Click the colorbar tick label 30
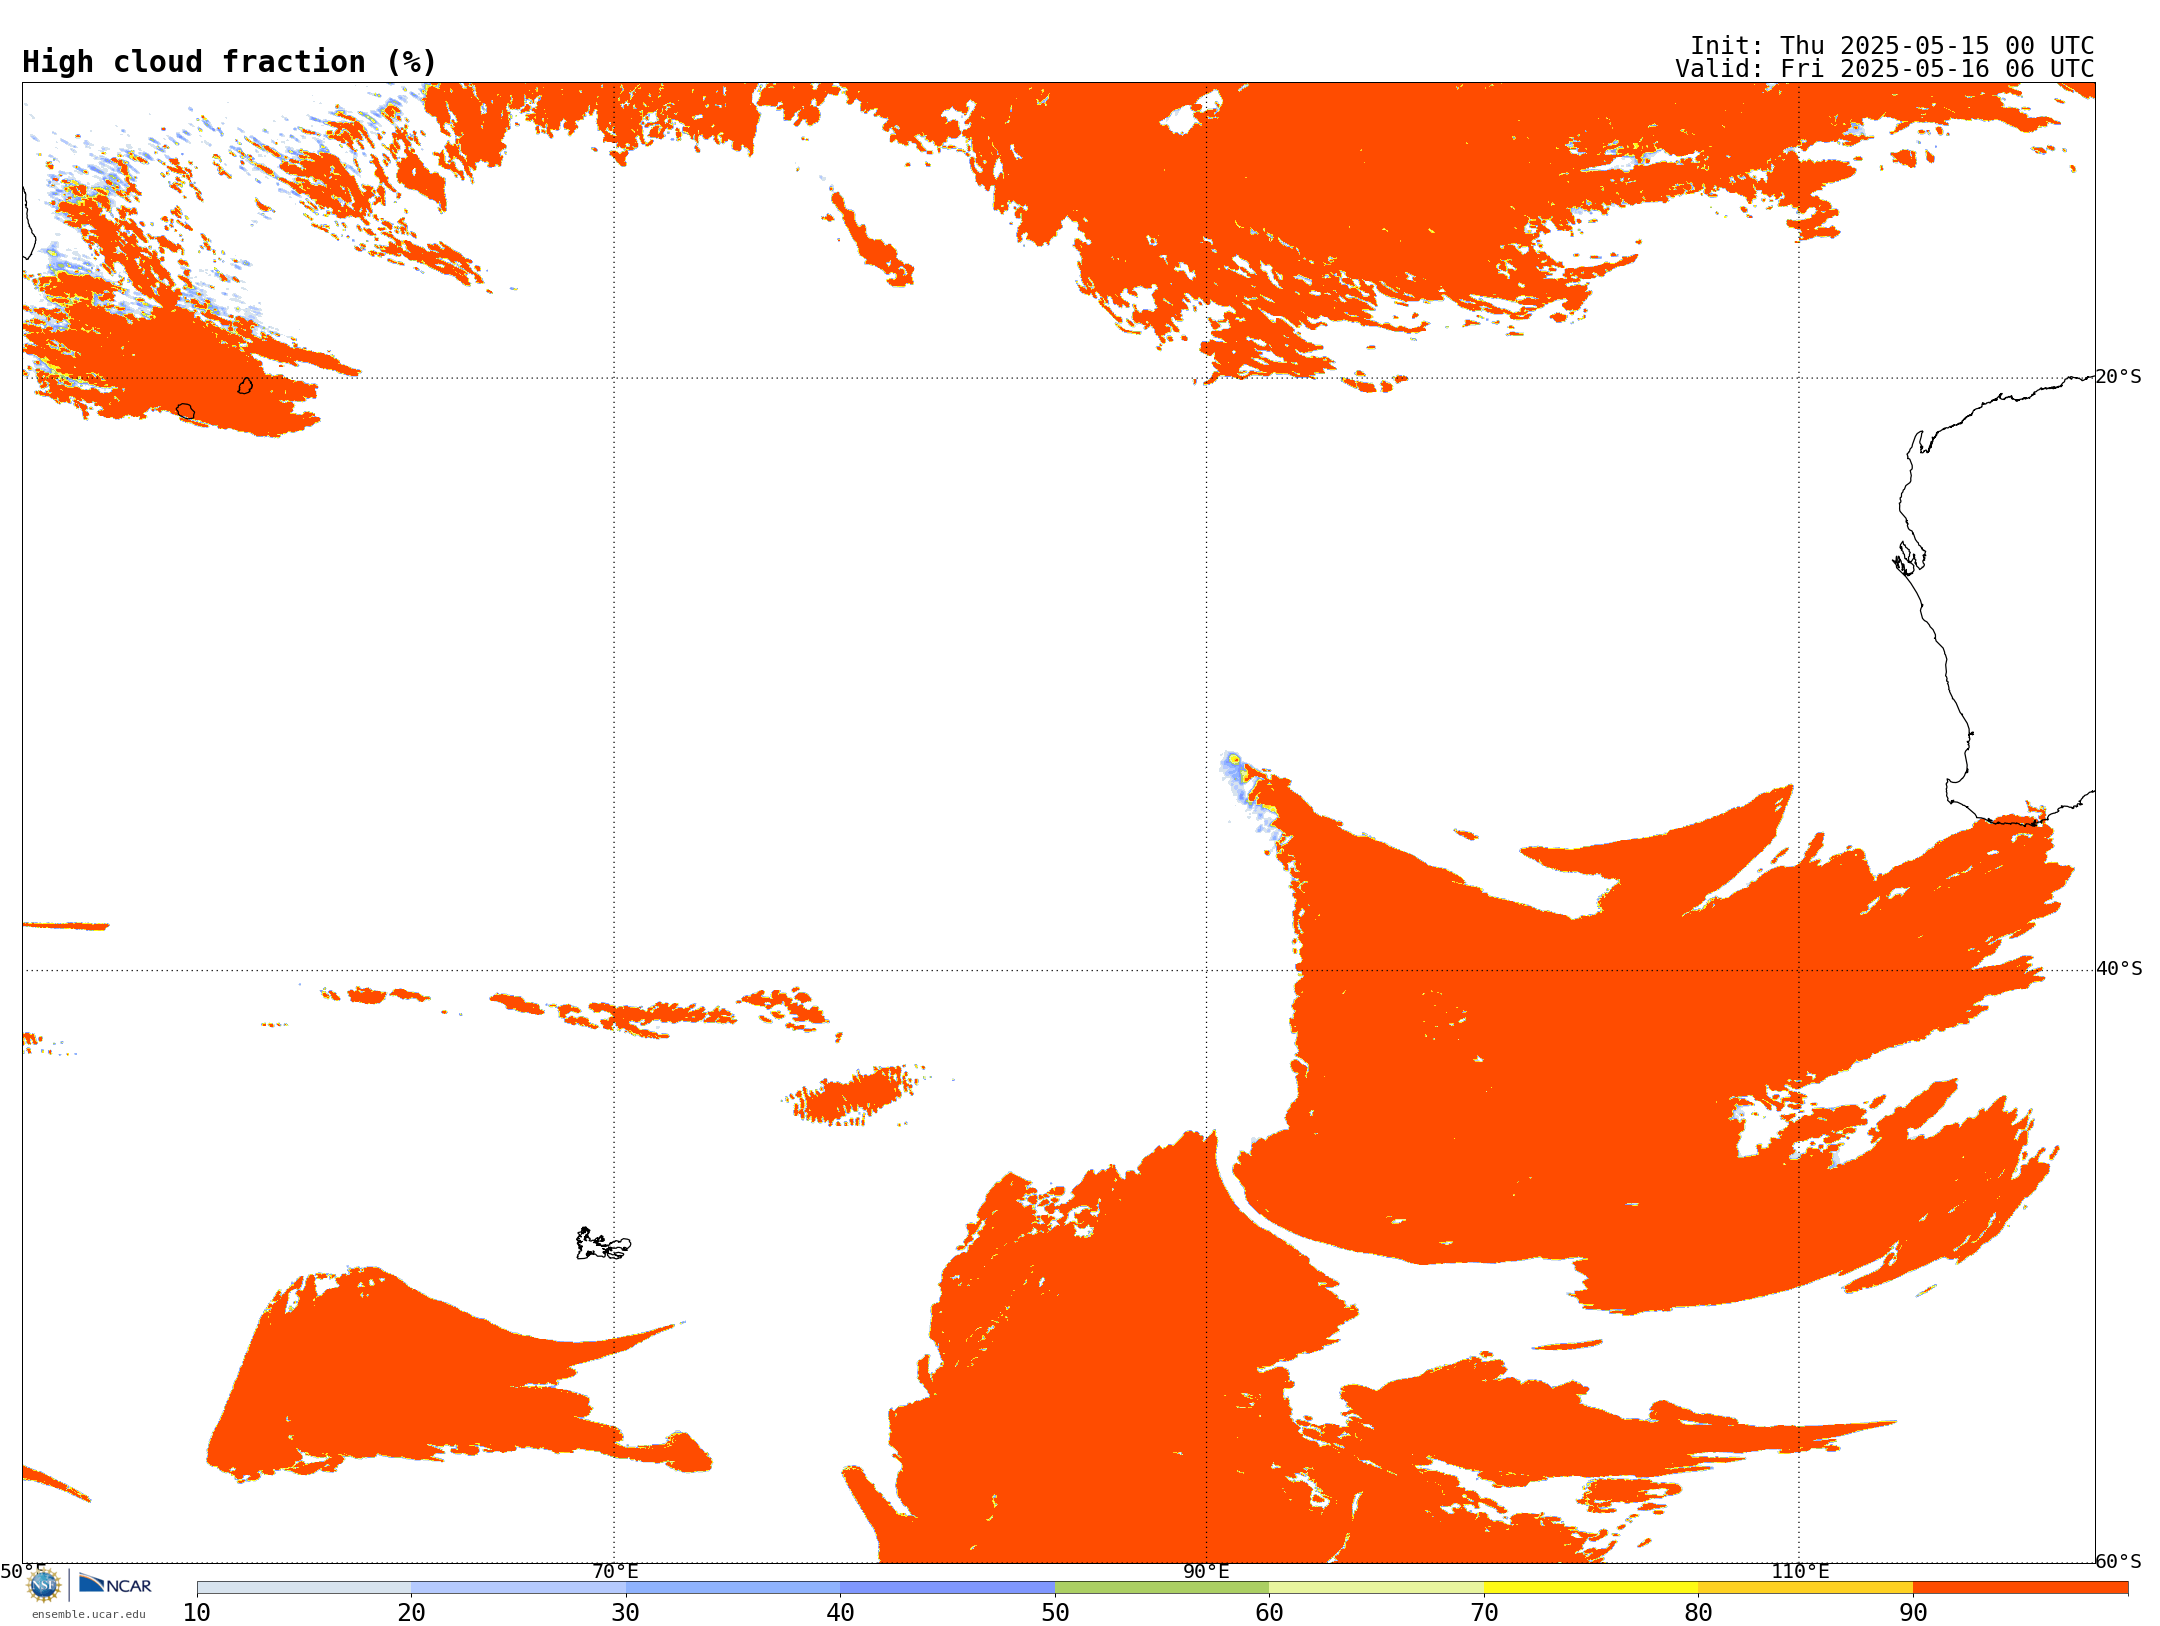Screen dimensions: 2160x1626 [626, 1613]
